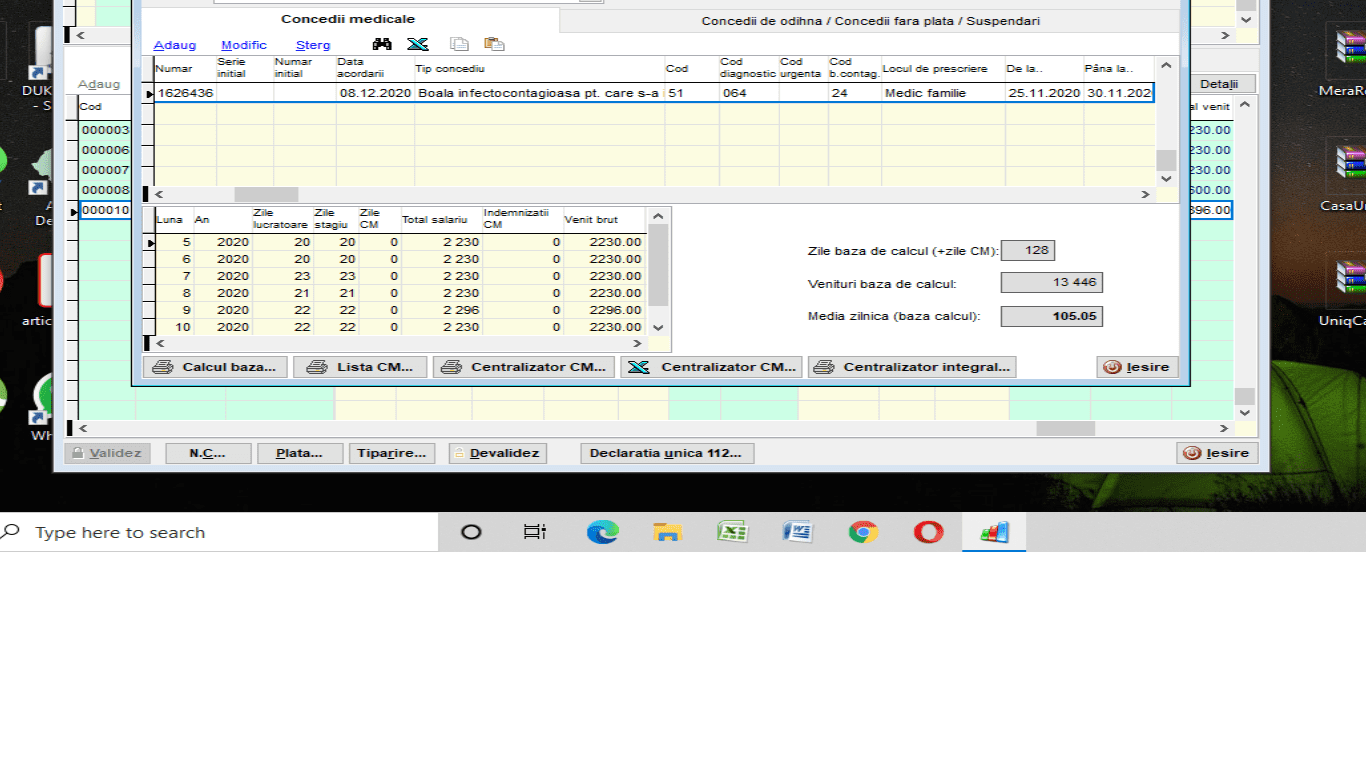This screenshot has height=768, width=1366.
Task: Click the Tip concediu column header
Action: click(540, 69)
